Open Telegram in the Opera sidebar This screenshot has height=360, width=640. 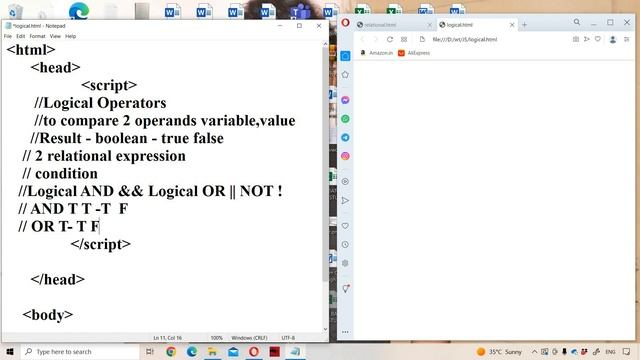point(345,138)
